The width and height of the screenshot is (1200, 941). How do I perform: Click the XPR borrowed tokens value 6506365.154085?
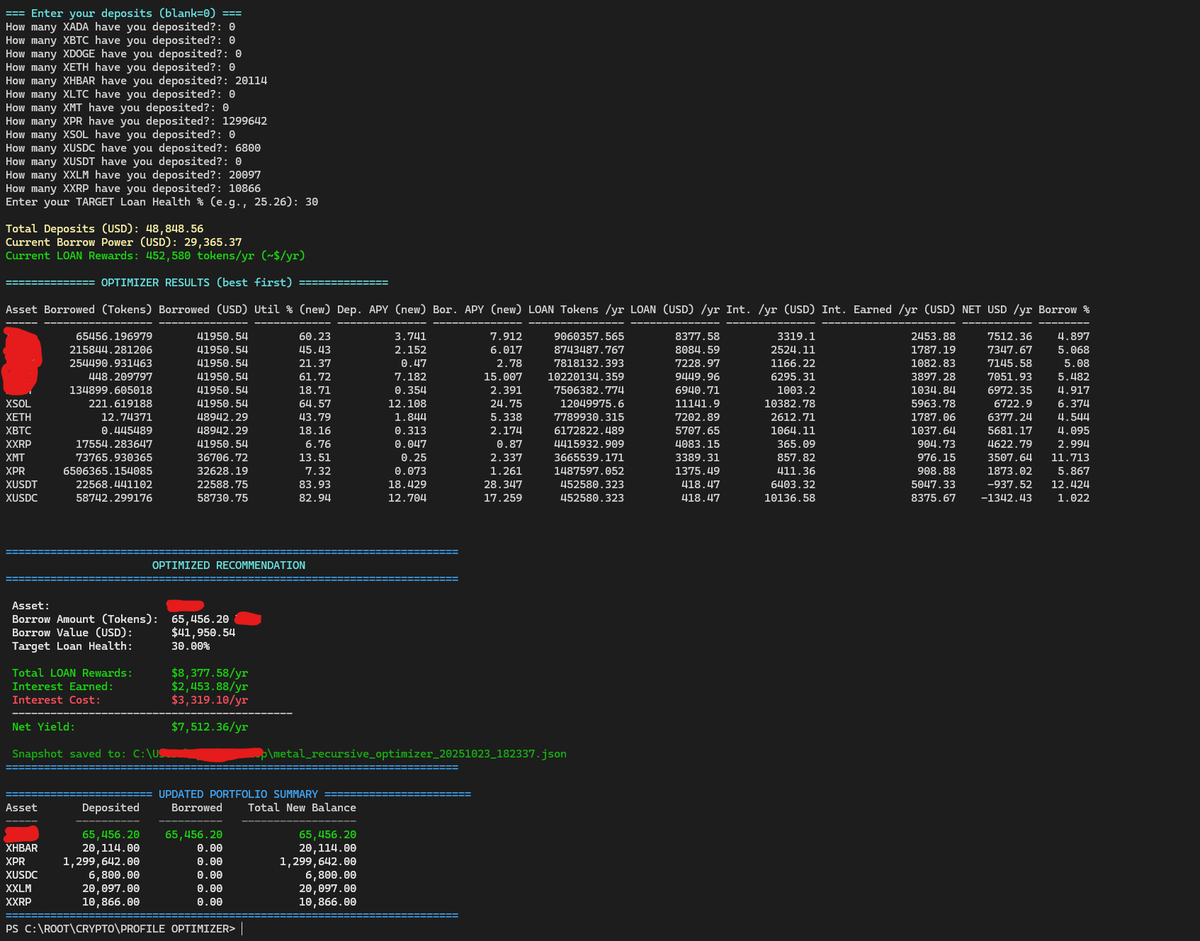[x=108, y=470]
